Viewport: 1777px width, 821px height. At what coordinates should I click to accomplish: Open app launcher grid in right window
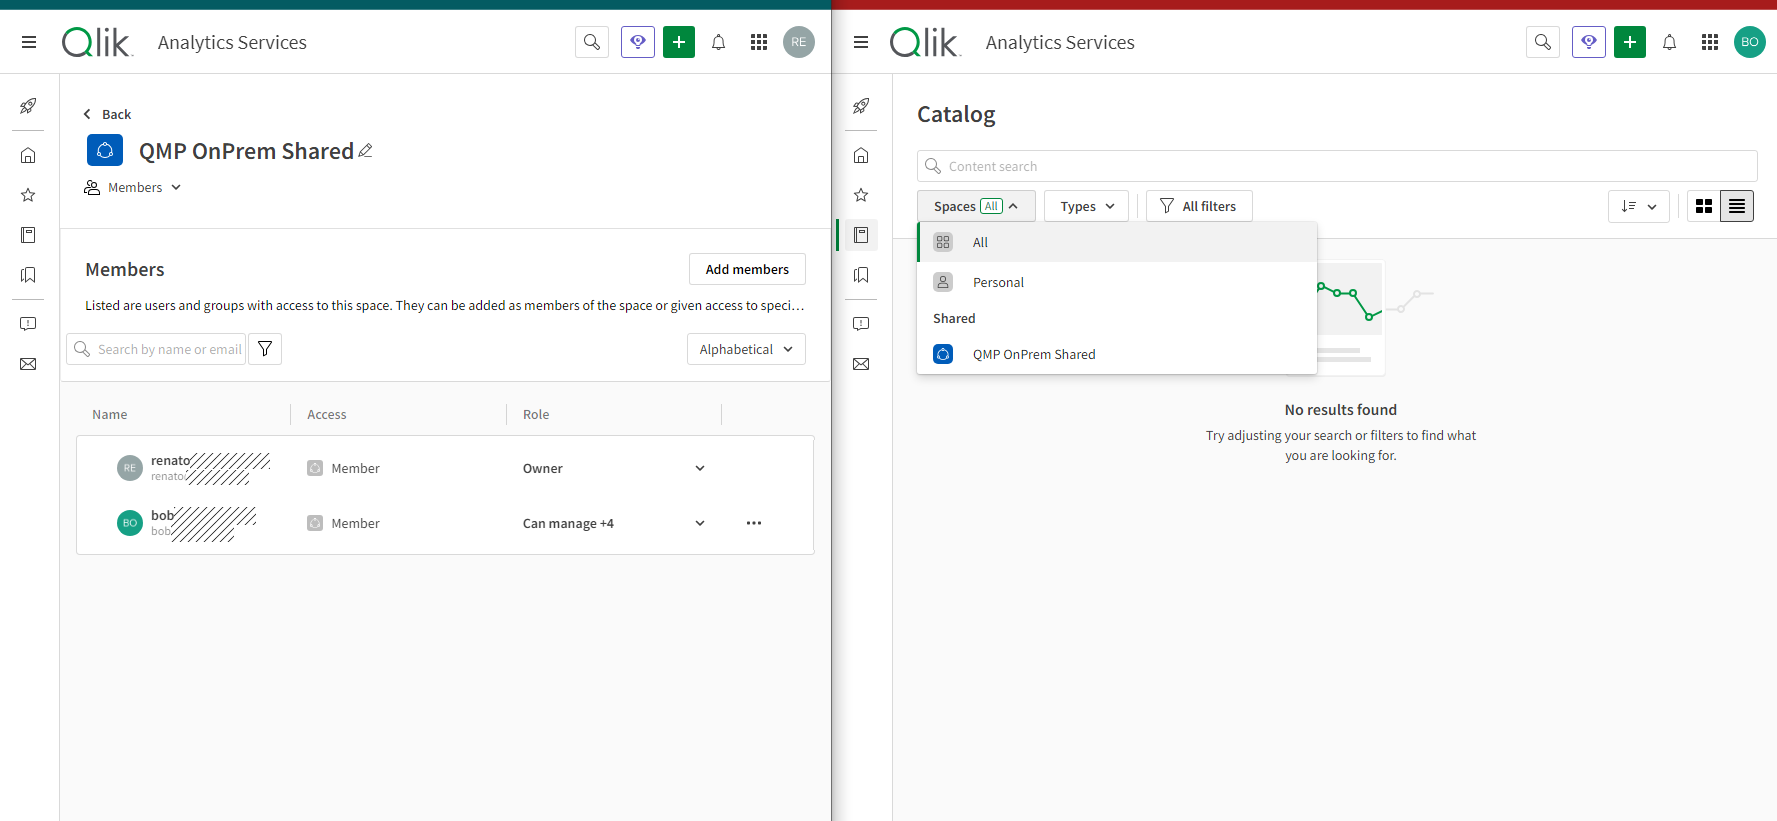pos(1710,42)
